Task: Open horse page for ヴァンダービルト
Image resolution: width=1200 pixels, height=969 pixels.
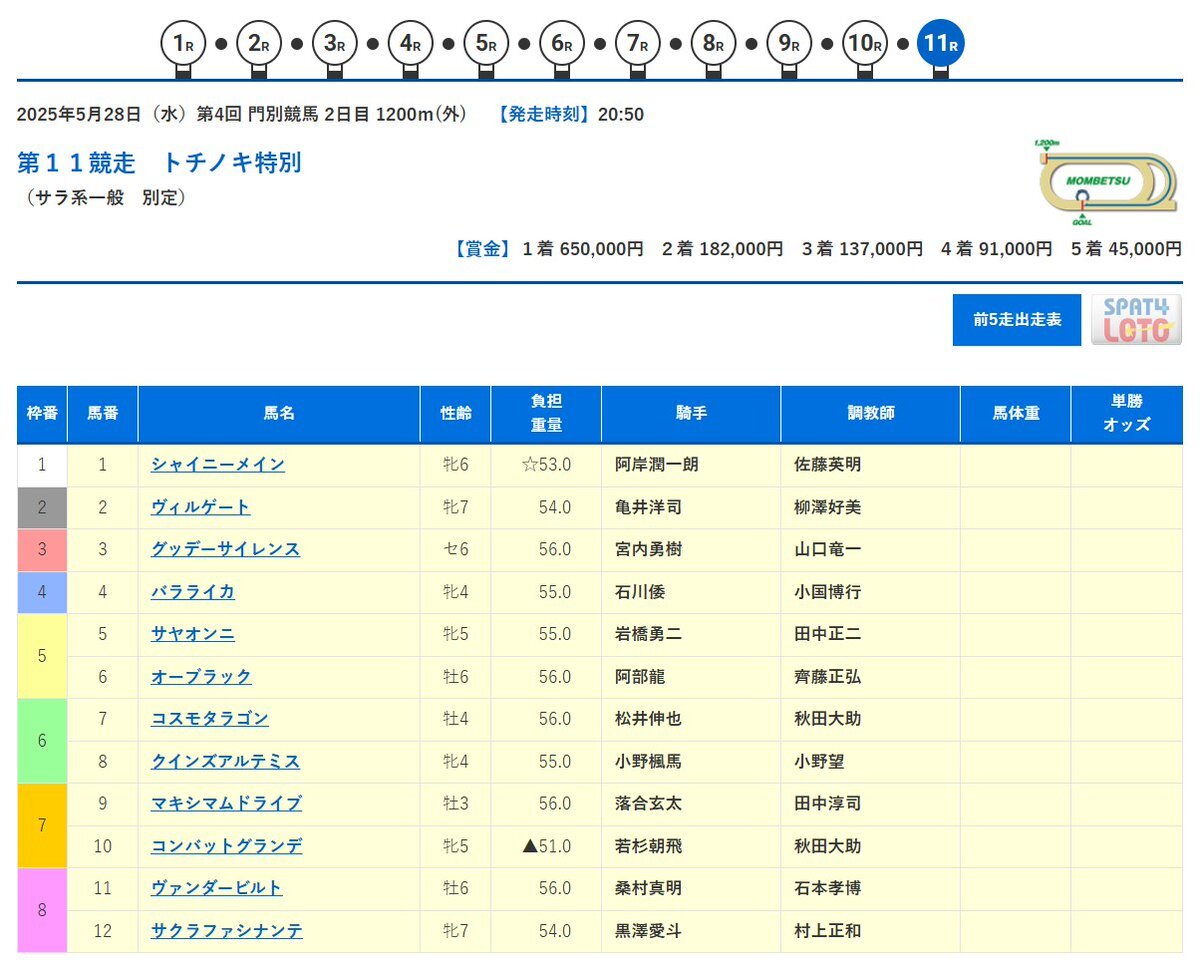Action: pyautogui.click(x=217, y=888)
